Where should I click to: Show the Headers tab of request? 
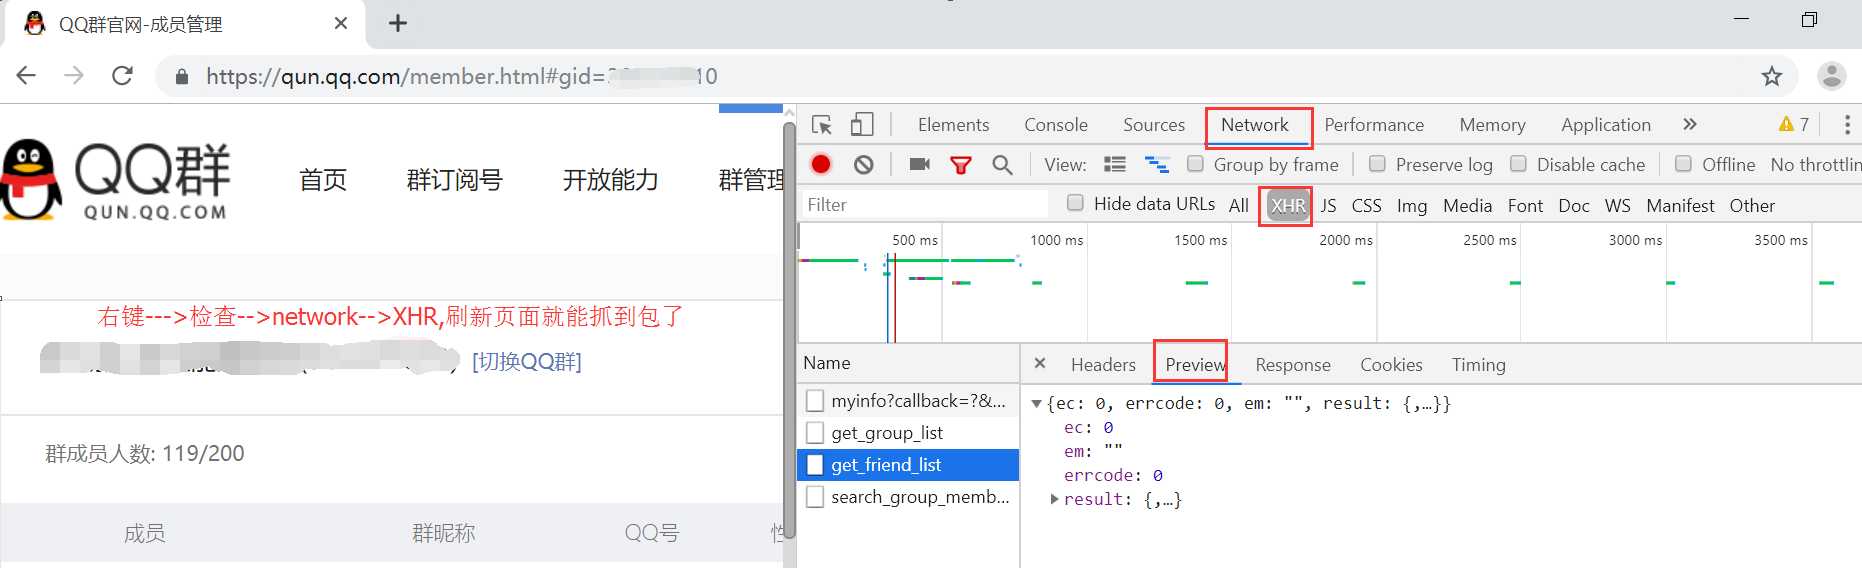[1103, 365]
